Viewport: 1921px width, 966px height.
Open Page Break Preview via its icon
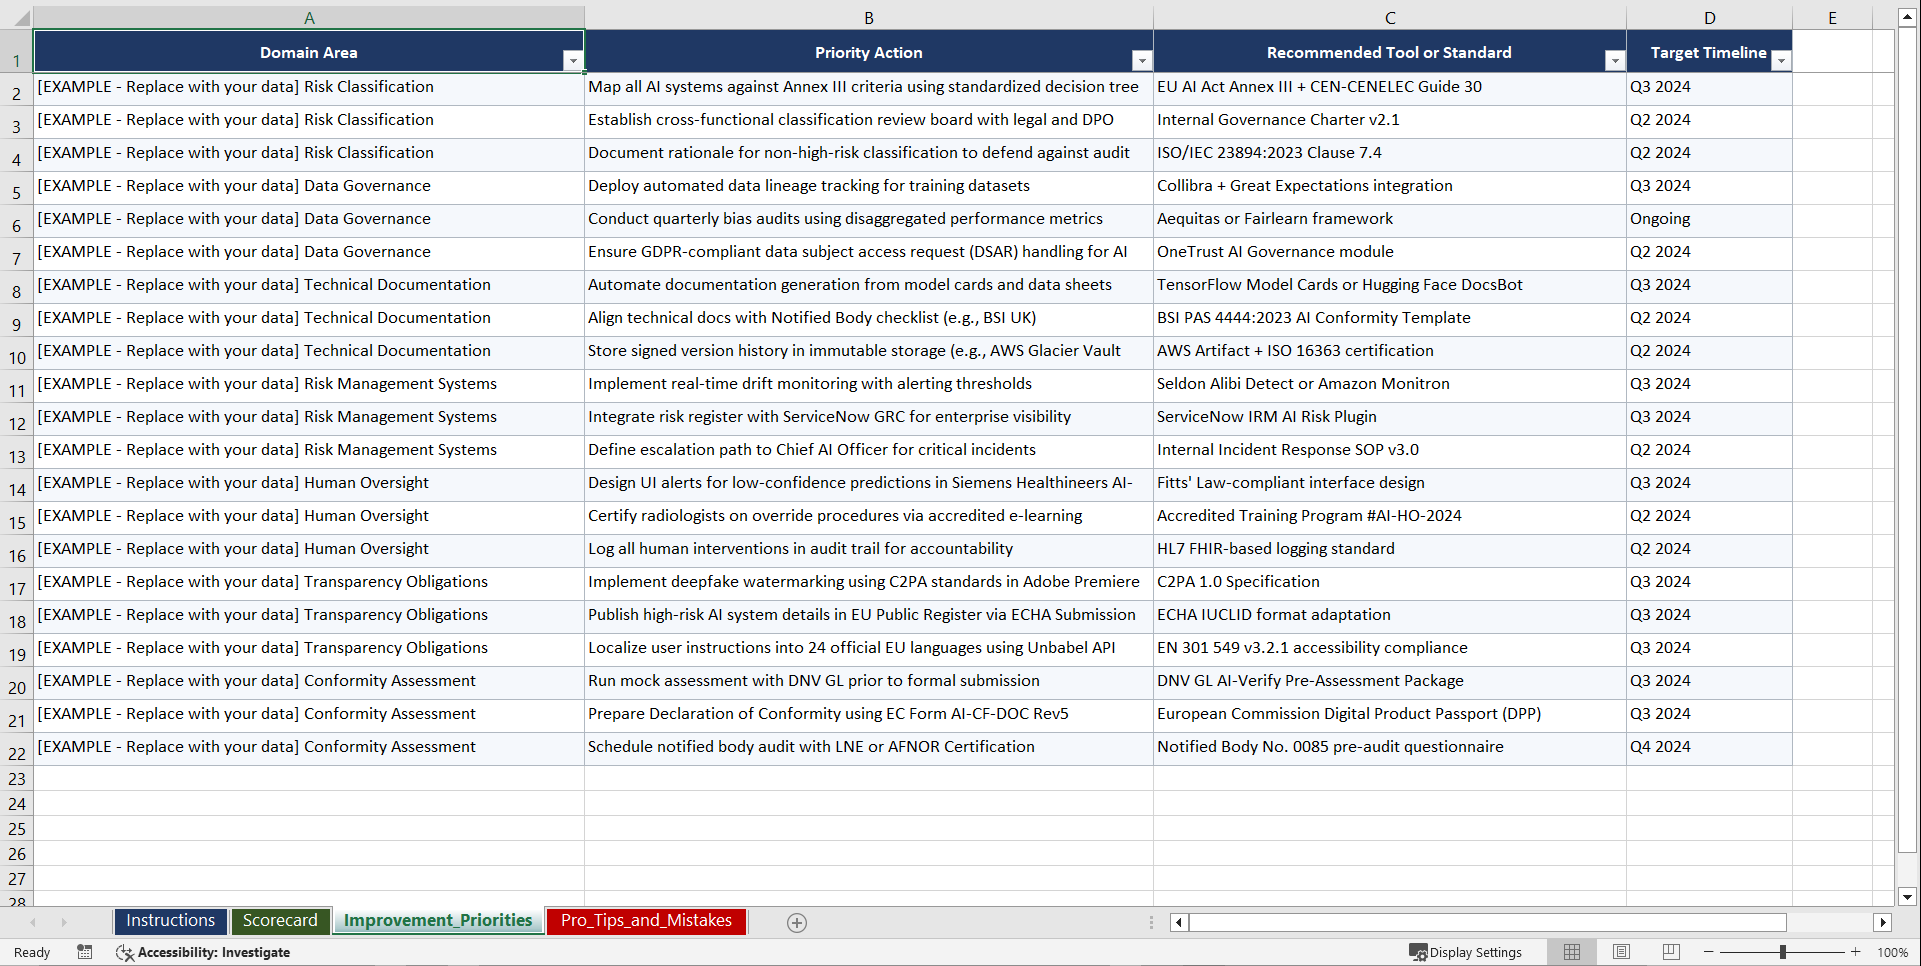(1669, 952)
